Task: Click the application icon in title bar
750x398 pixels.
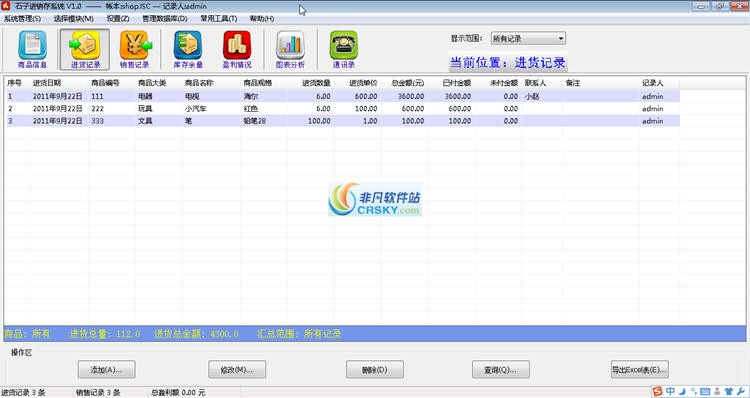Action: point(6,6)
